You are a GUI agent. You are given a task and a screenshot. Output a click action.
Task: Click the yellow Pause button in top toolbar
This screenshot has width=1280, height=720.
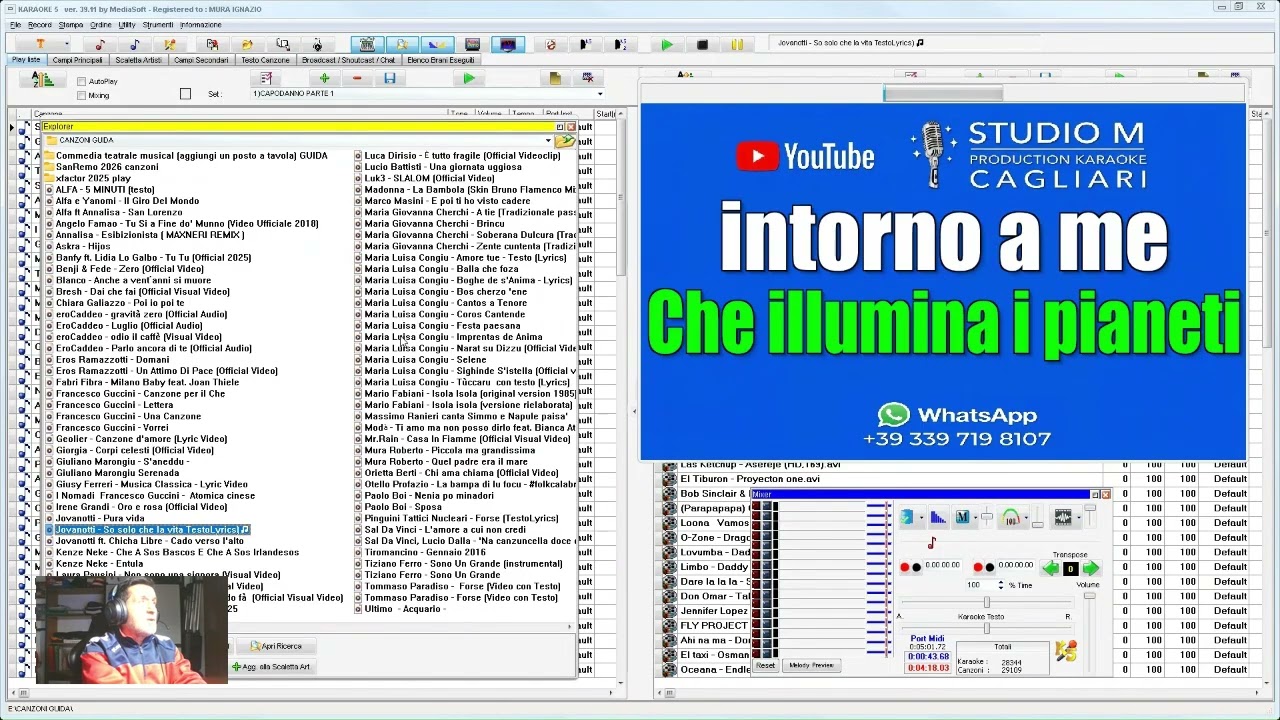[737, 44]
